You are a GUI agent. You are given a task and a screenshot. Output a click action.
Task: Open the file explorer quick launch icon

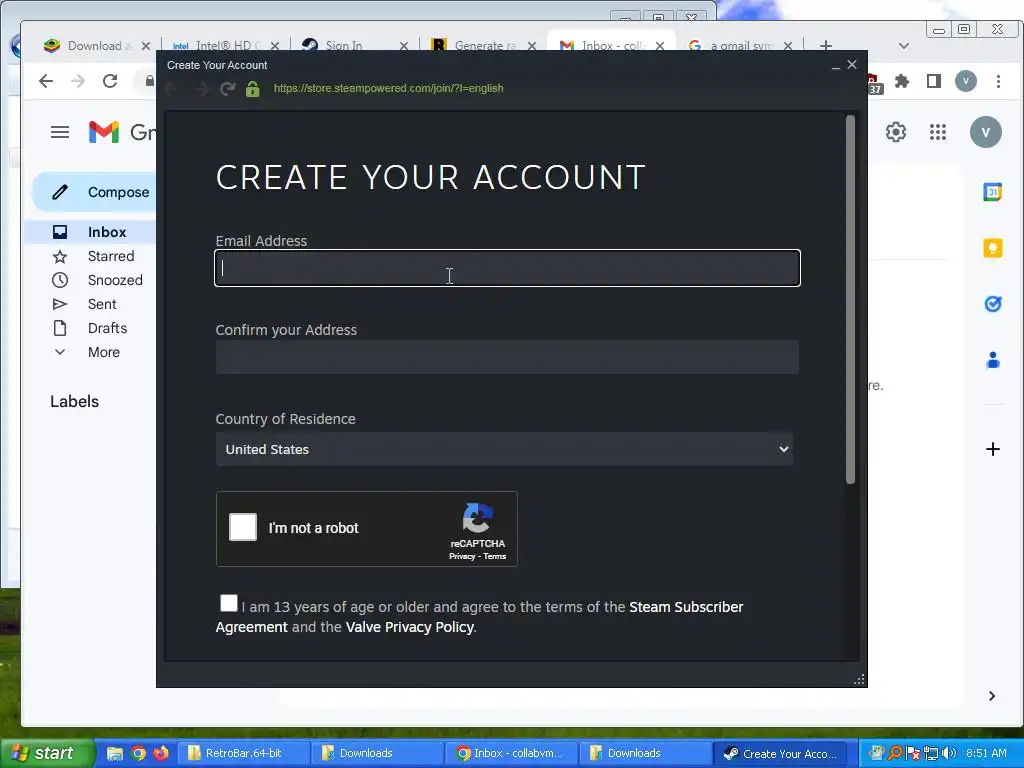pos(115,753)
